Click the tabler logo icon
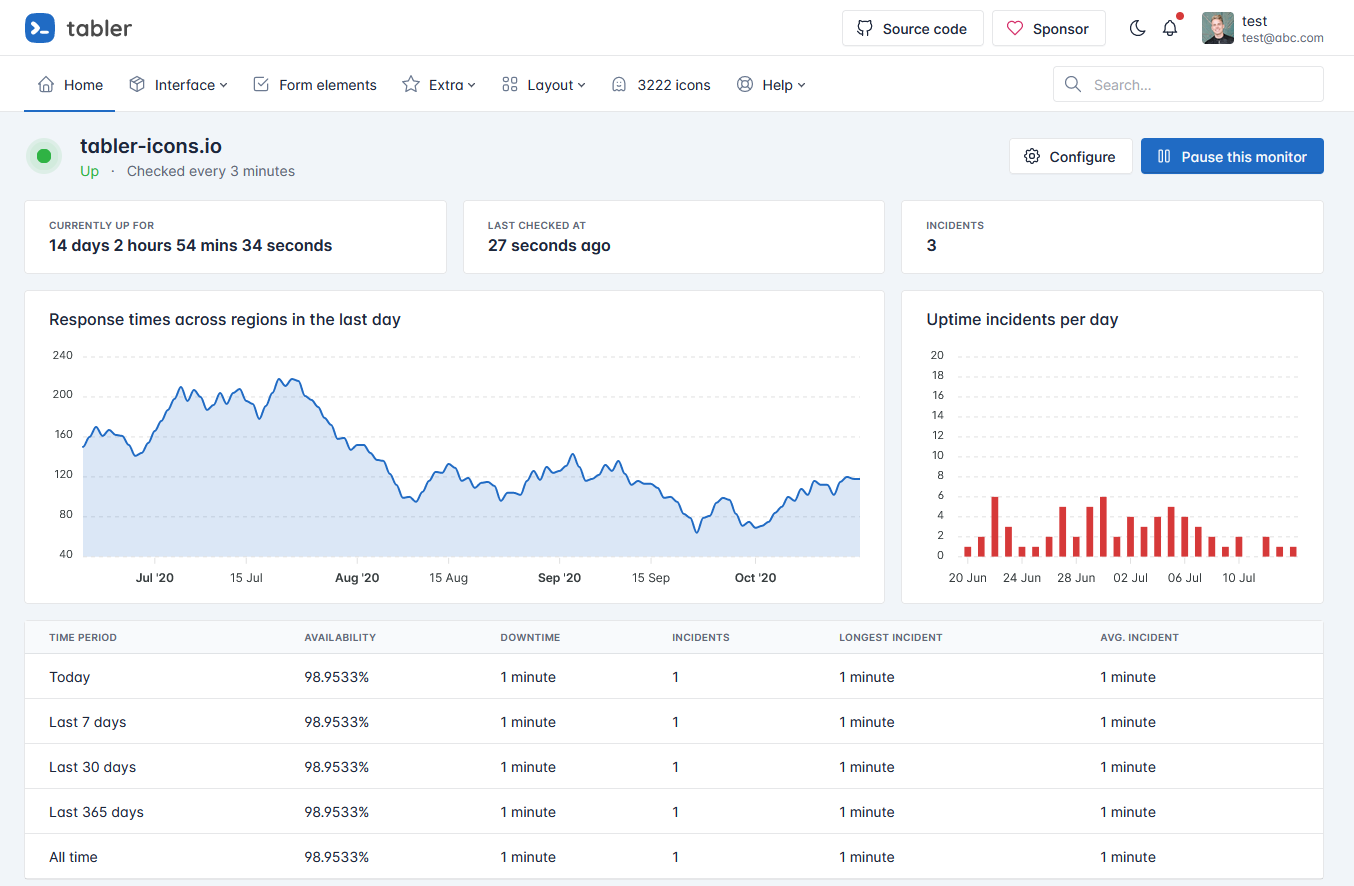Screen dimensions: 1354x886 tap(40, 28)
